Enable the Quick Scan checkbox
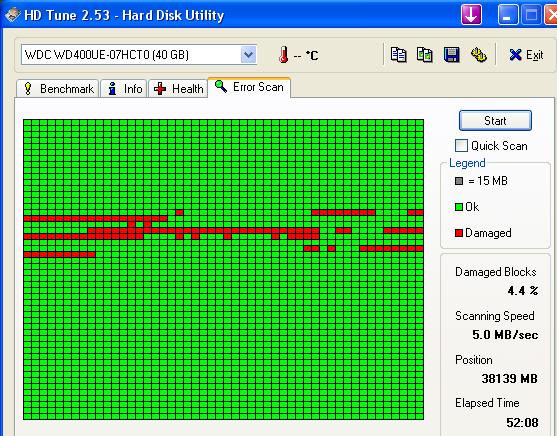Image resolution: width=557 pixels, height=436 pixels. [461, 146]
